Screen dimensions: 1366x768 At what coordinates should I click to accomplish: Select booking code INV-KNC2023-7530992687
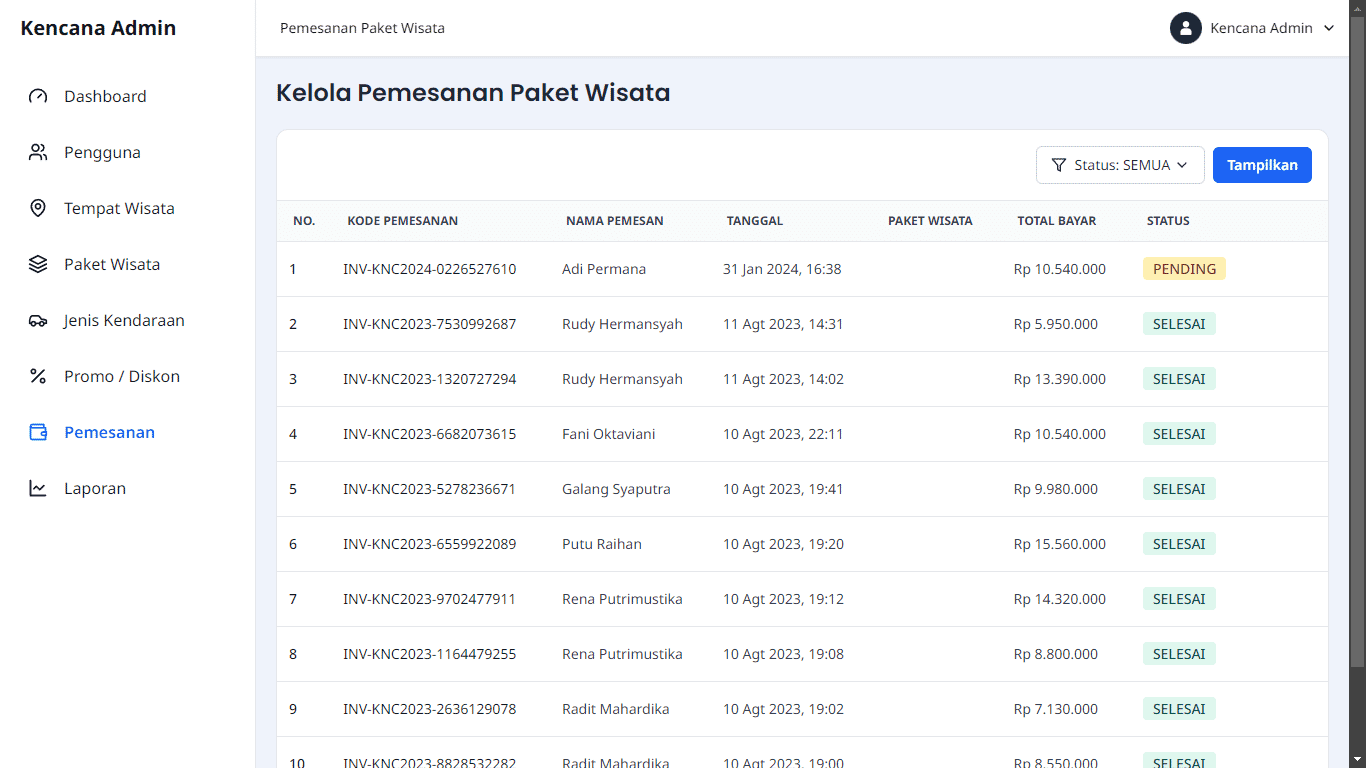pos(429,324)
